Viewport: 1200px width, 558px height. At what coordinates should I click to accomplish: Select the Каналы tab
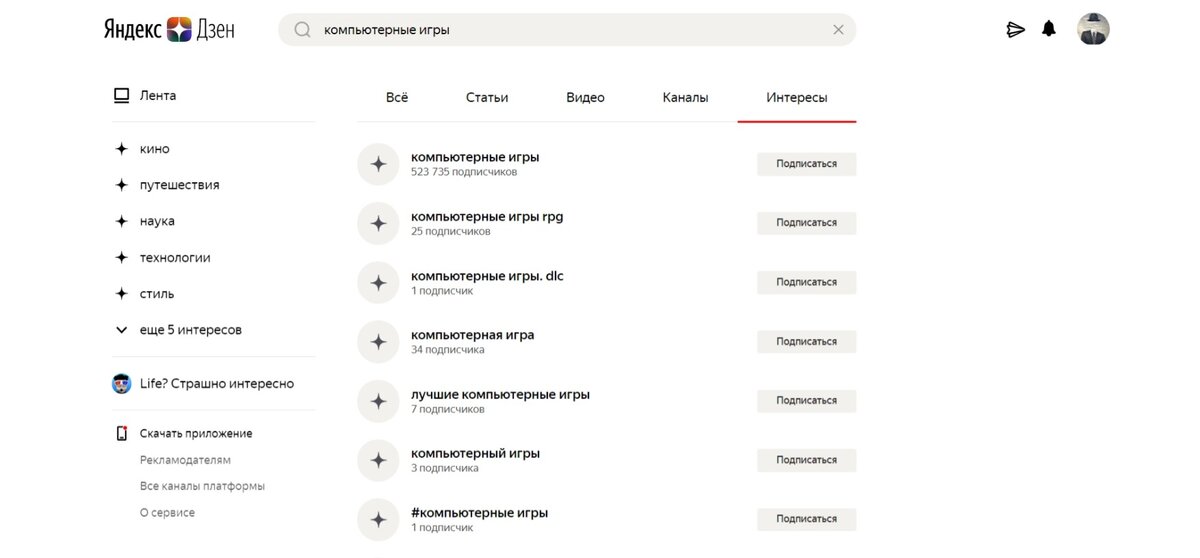tap(685, 98)
